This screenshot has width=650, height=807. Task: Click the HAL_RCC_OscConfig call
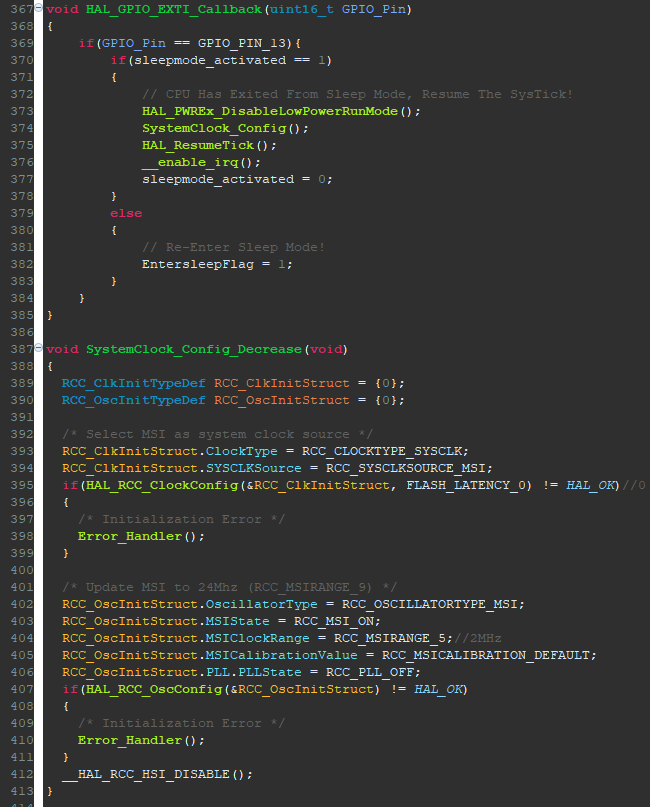point(154,689)
